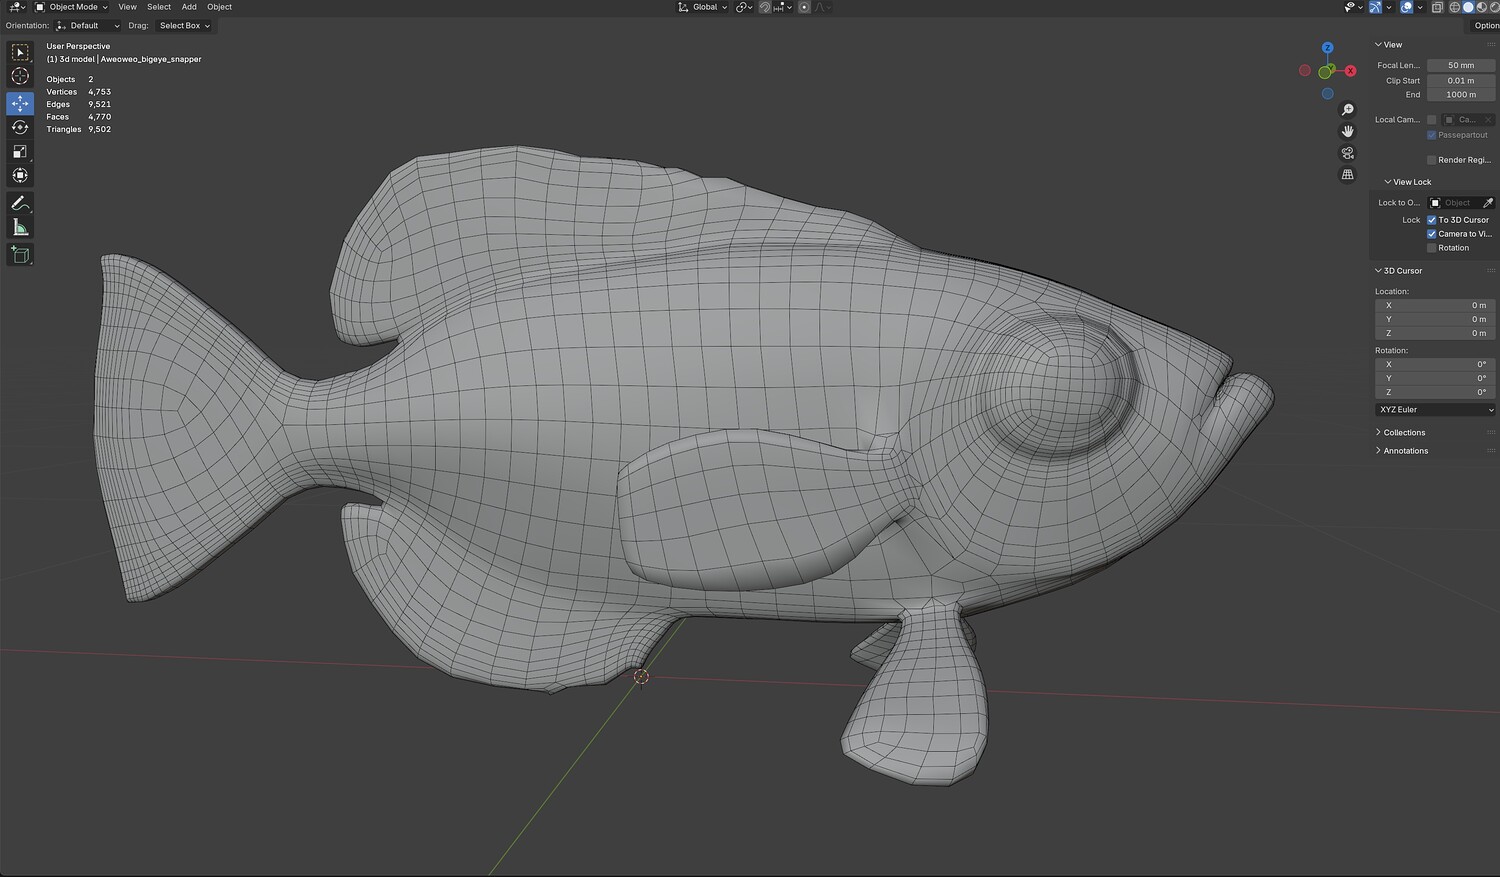Screen dimensions: 1500x877
Task: Switch to material preview shading icon
Action: pyautogui.click(x=1482, y=7)
